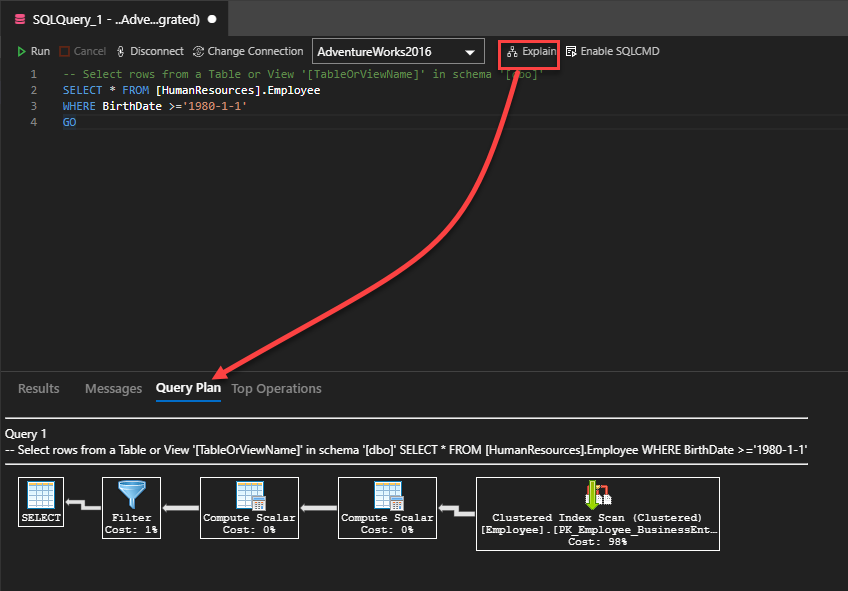Click line number 3 in gutter
848x591 pixels.
[x=34, y=106]
